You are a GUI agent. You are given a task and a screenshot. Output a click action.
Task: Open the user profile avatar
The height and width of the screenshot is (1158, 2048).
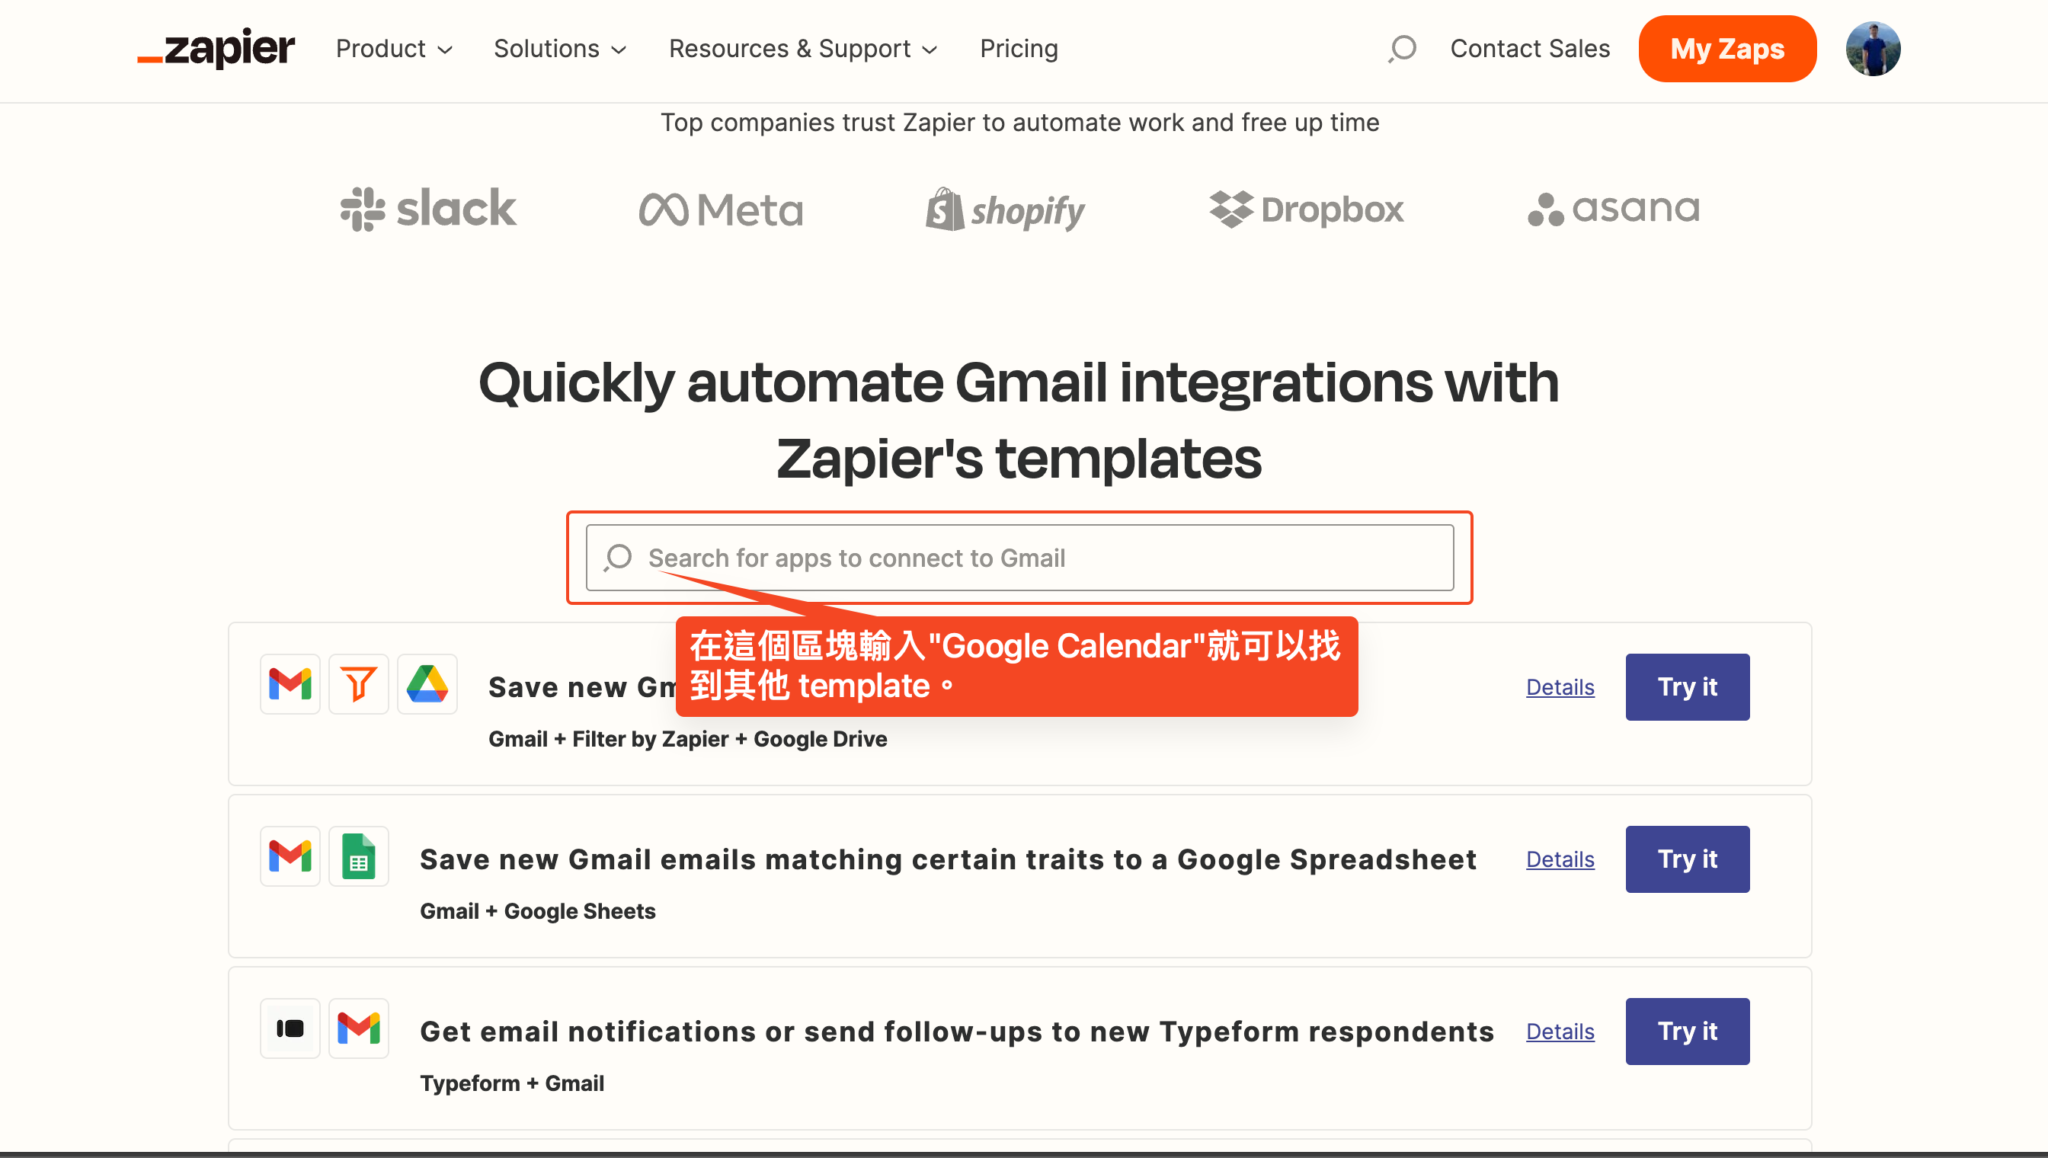[1873, 48]
